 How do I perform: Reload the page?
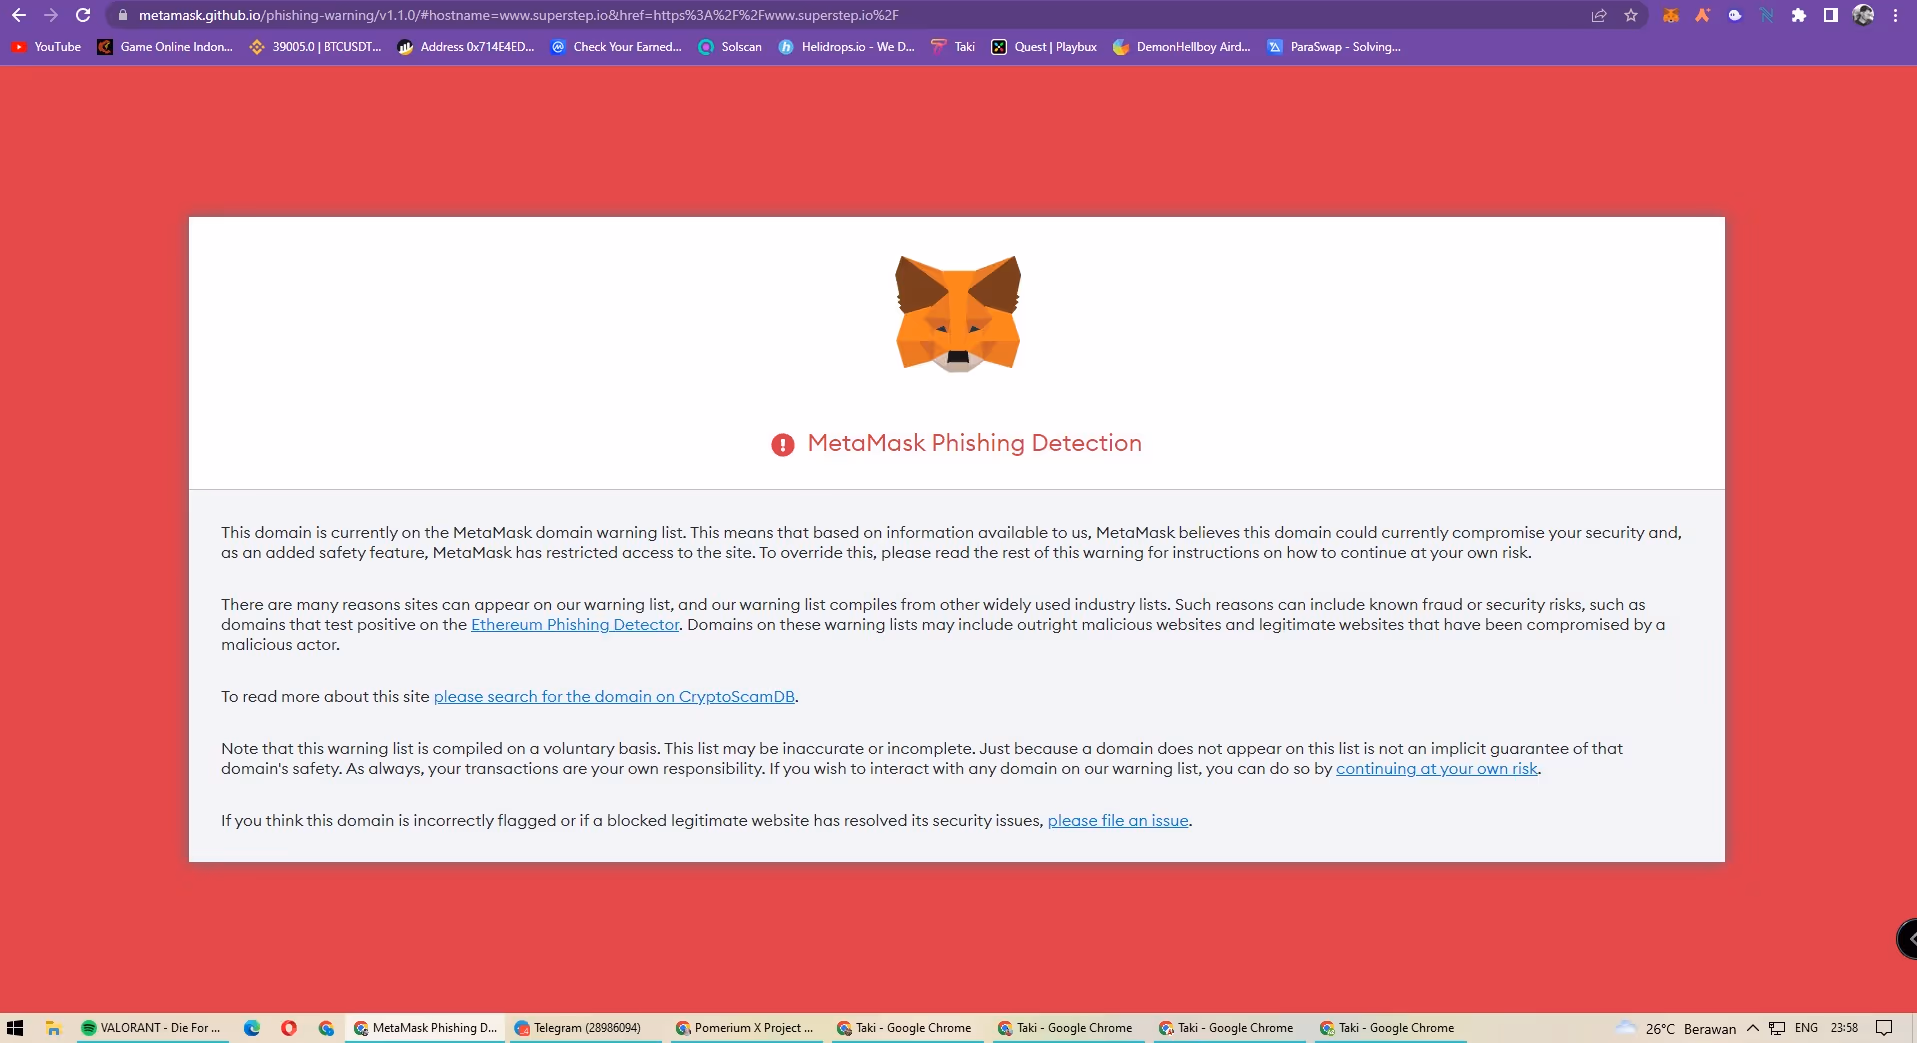pos(83,15)
